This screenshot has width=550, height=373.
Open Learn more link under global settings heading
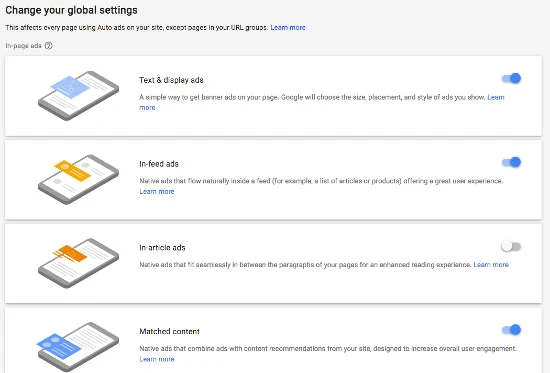tap(288, 27)
